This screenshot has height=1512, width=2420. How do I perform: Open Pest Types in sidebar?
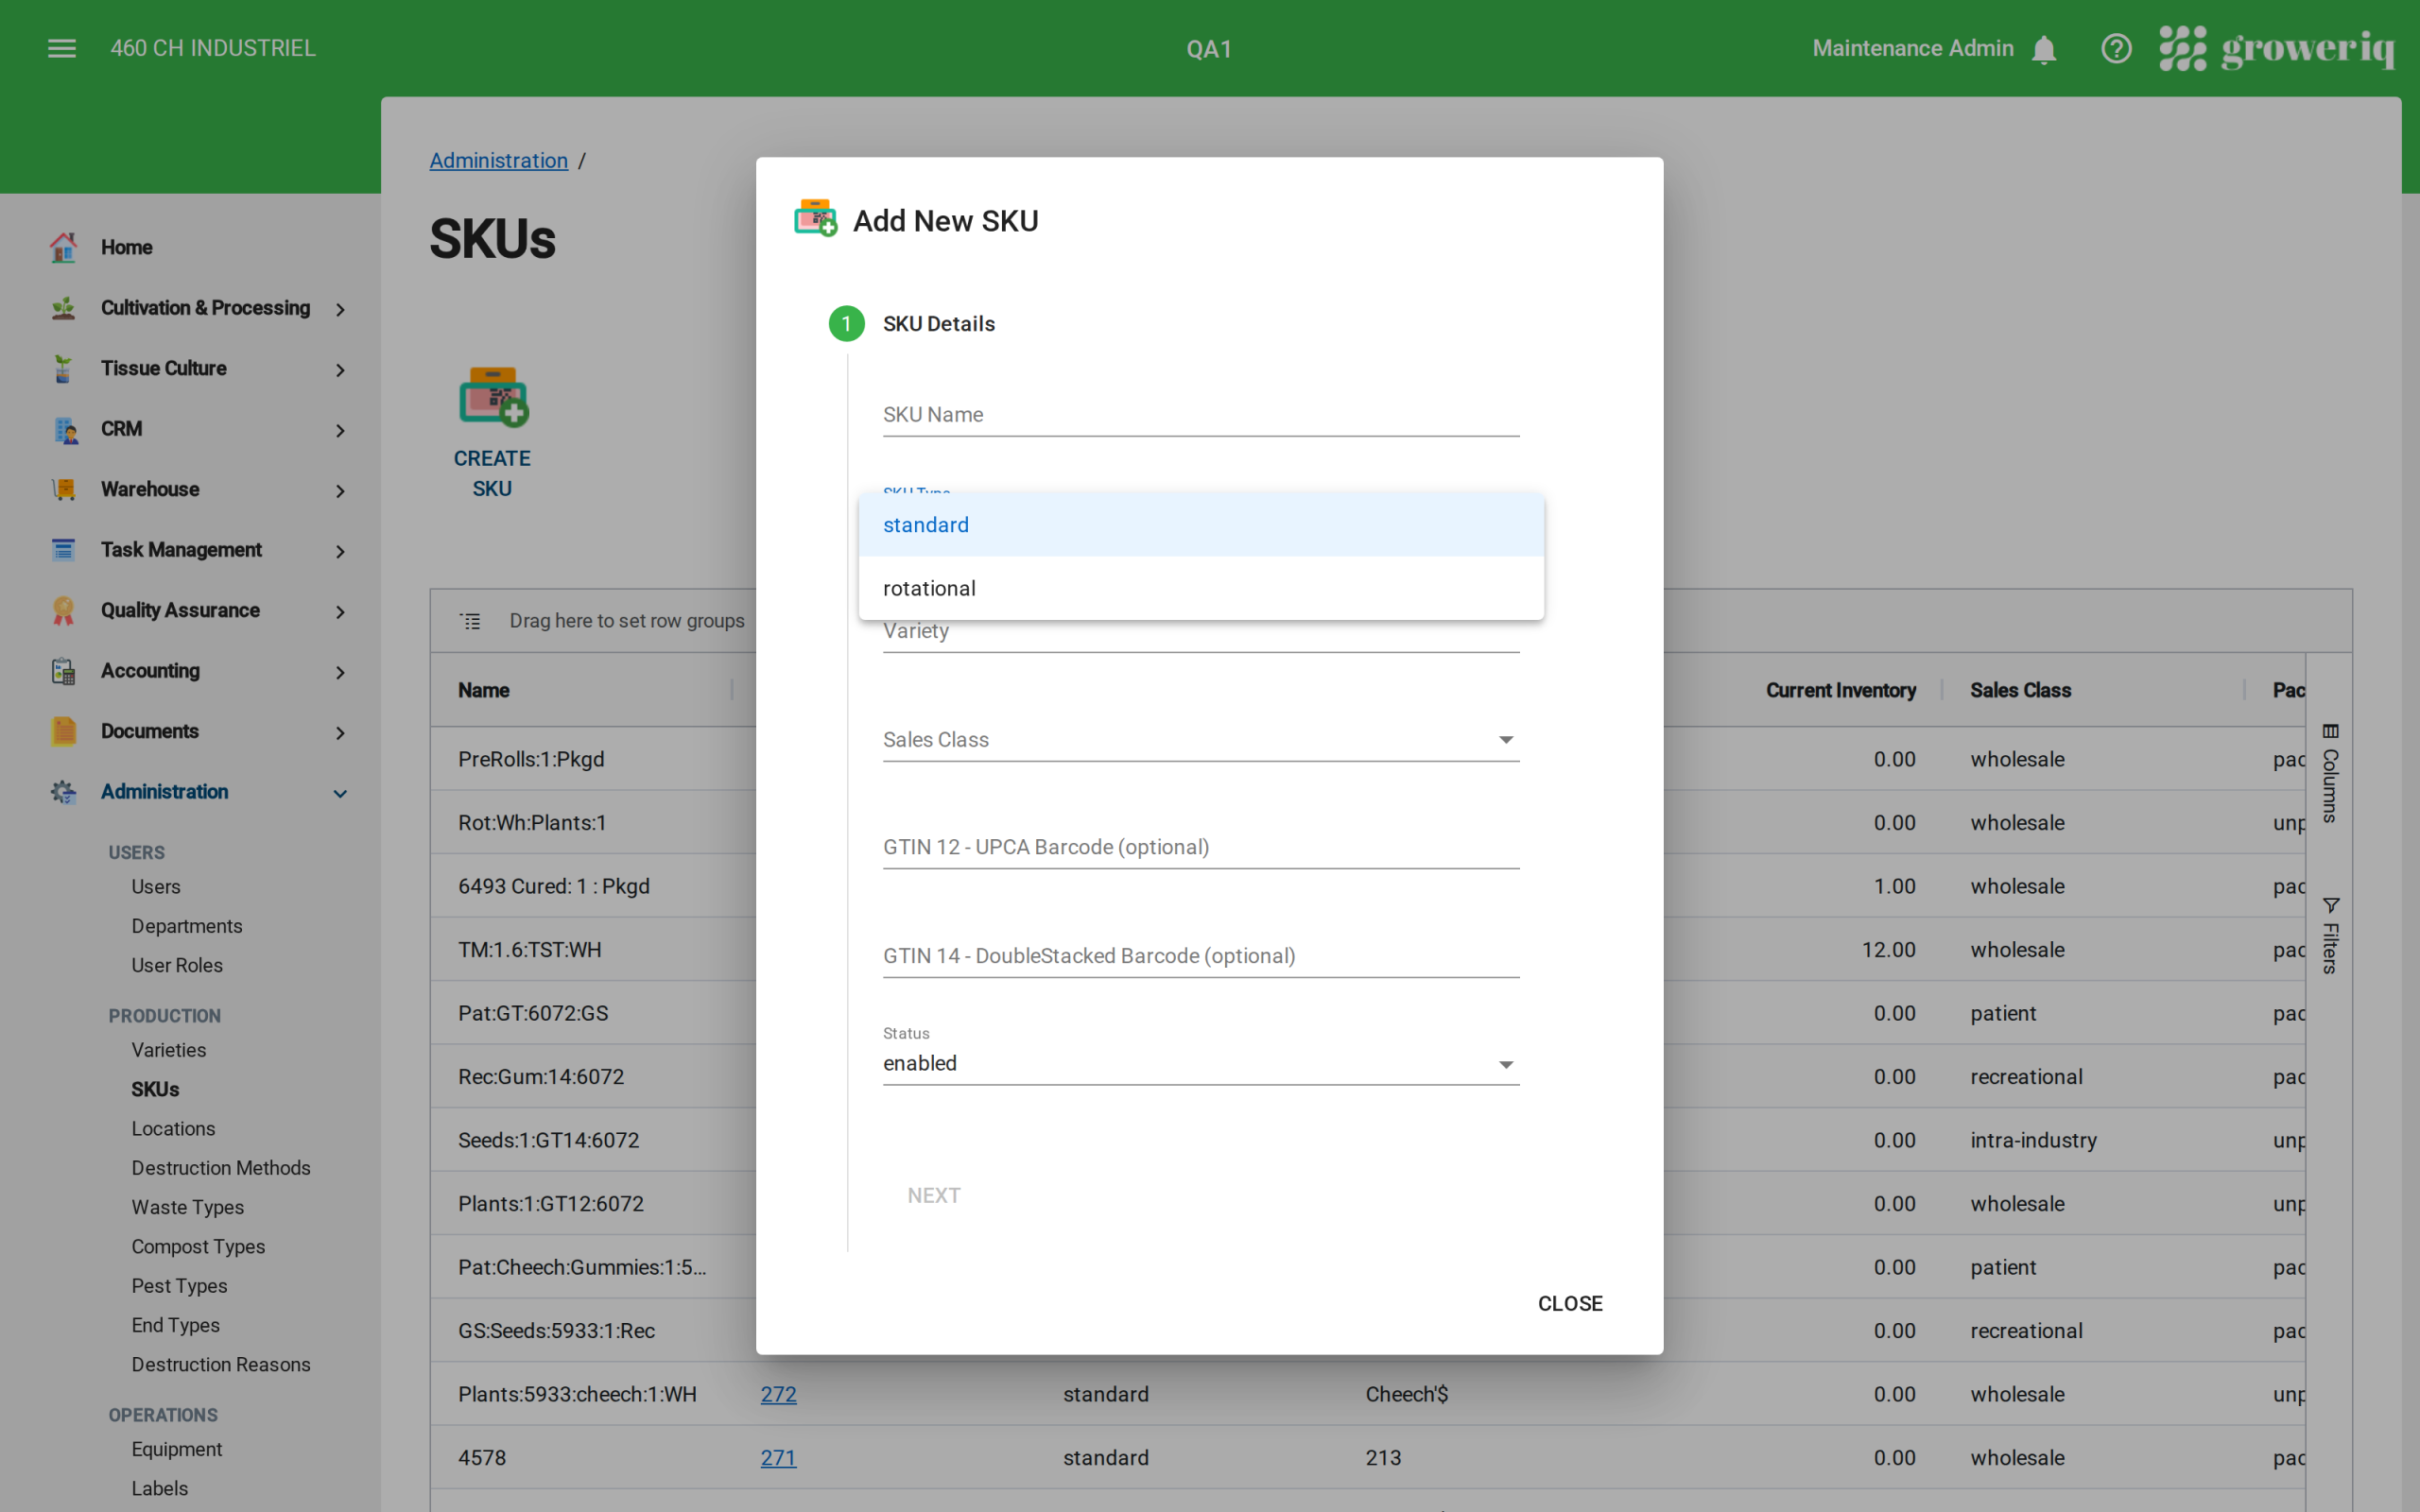pyautogui.click(x=180, y=1286)
